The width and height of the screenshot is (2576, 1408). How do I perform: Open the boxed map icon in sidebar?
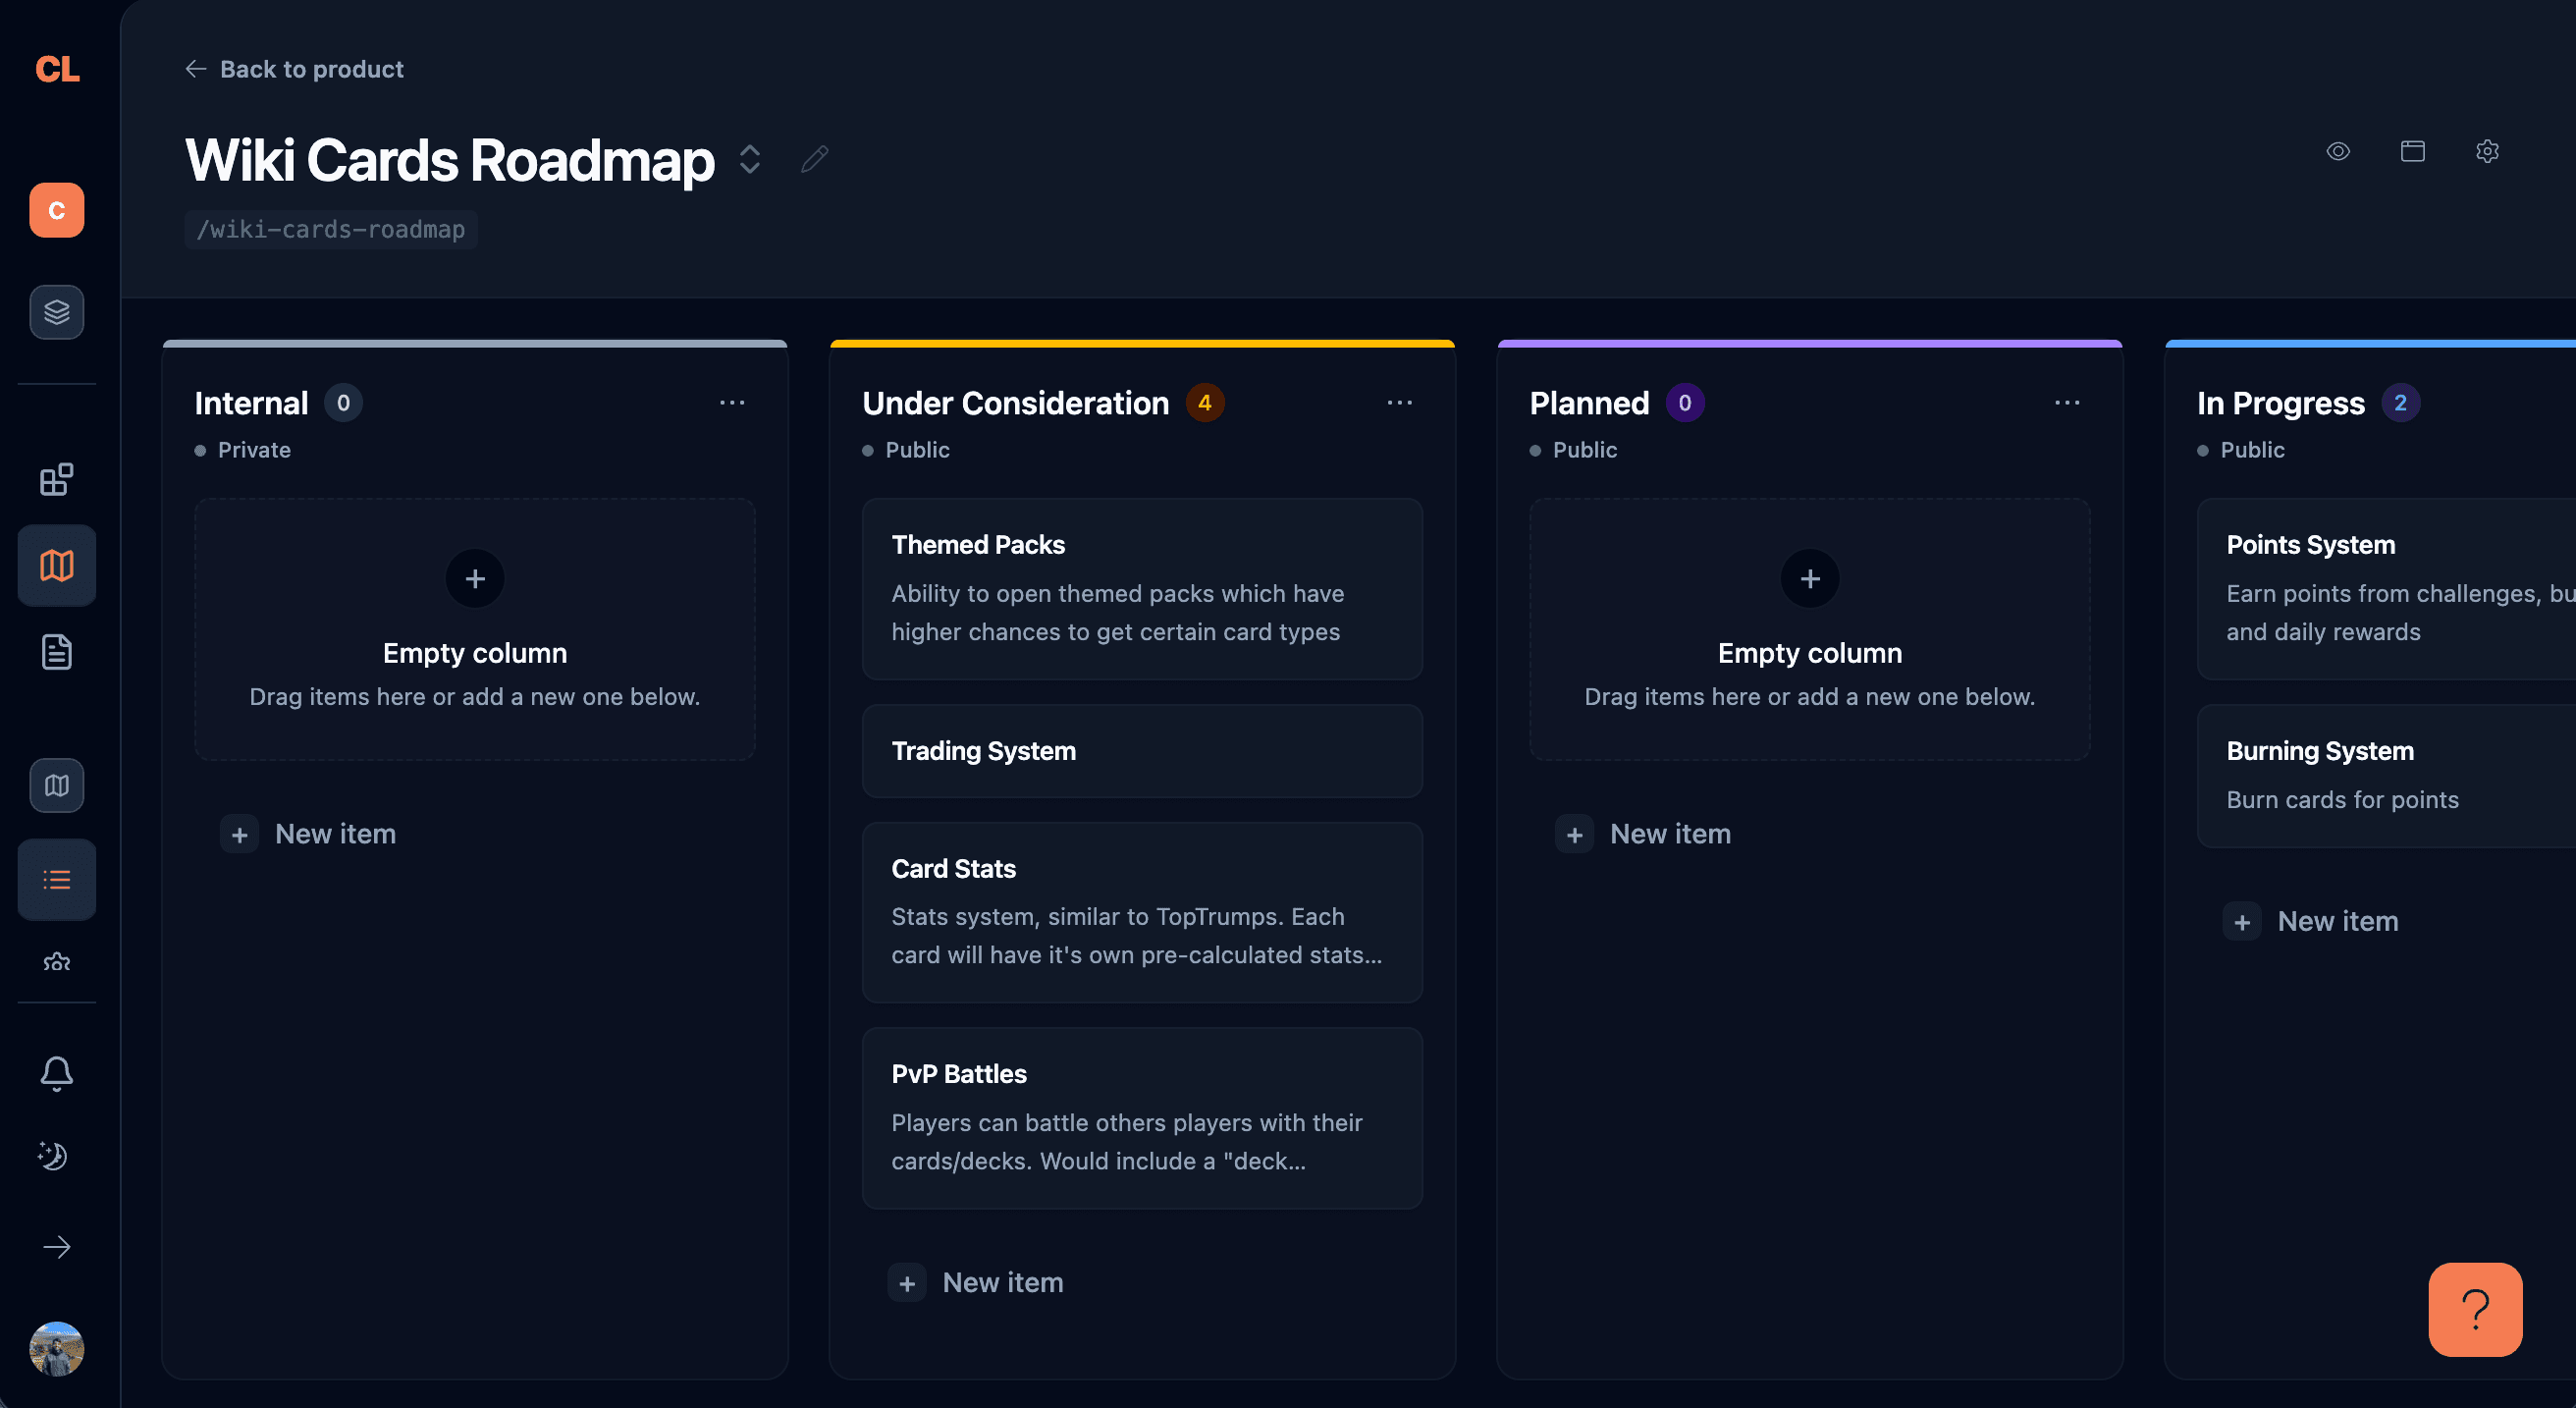[x=57, y=785]
